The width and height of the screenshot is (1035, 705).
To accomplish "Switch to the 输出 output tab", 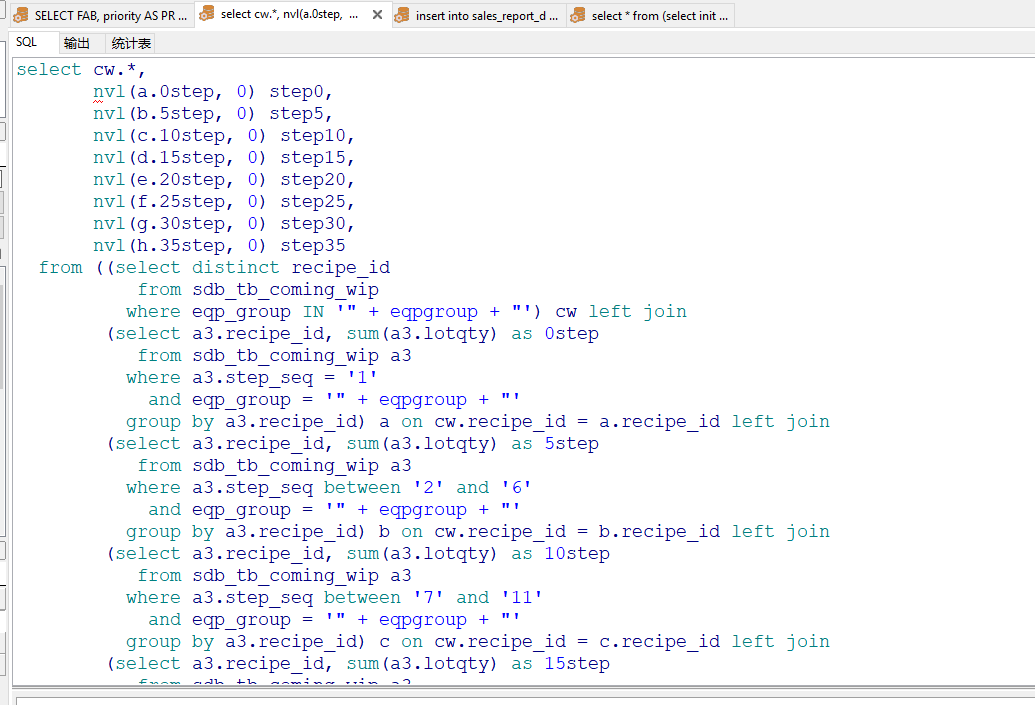I will tap(77, 44).
